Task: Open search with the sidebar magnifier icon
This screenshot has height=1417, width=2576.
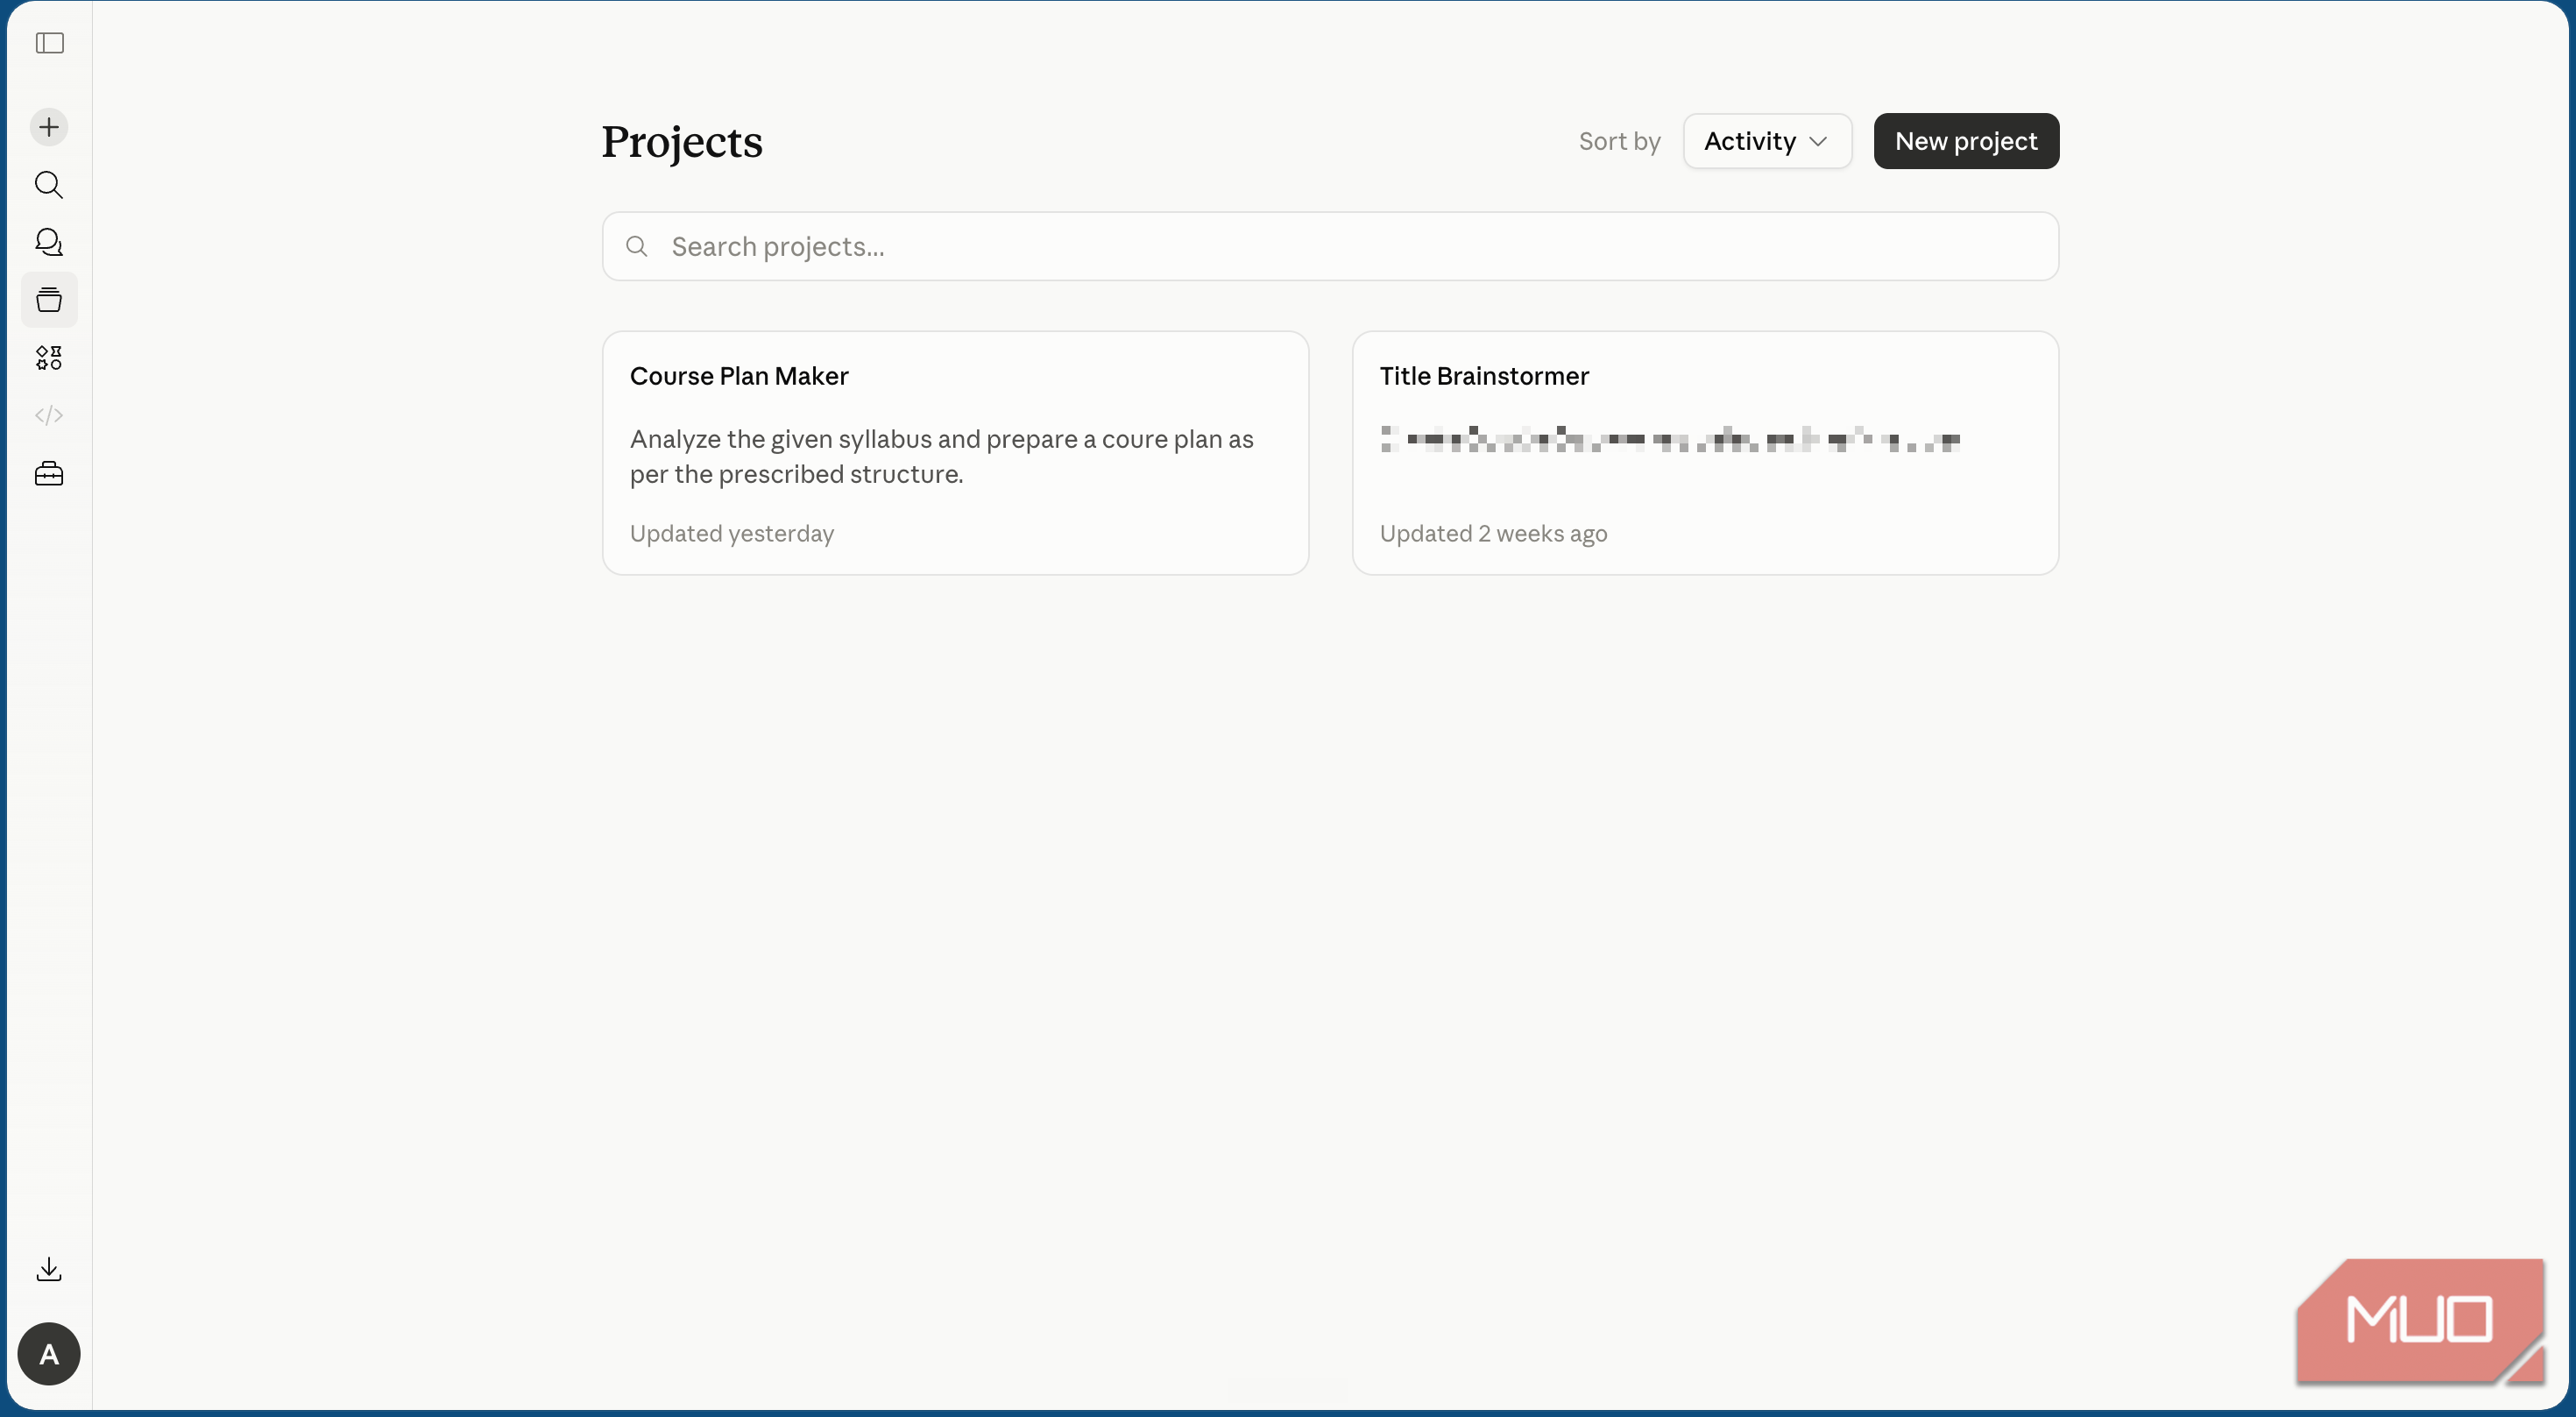Action: pyautogui.click(x=49, y=185)
